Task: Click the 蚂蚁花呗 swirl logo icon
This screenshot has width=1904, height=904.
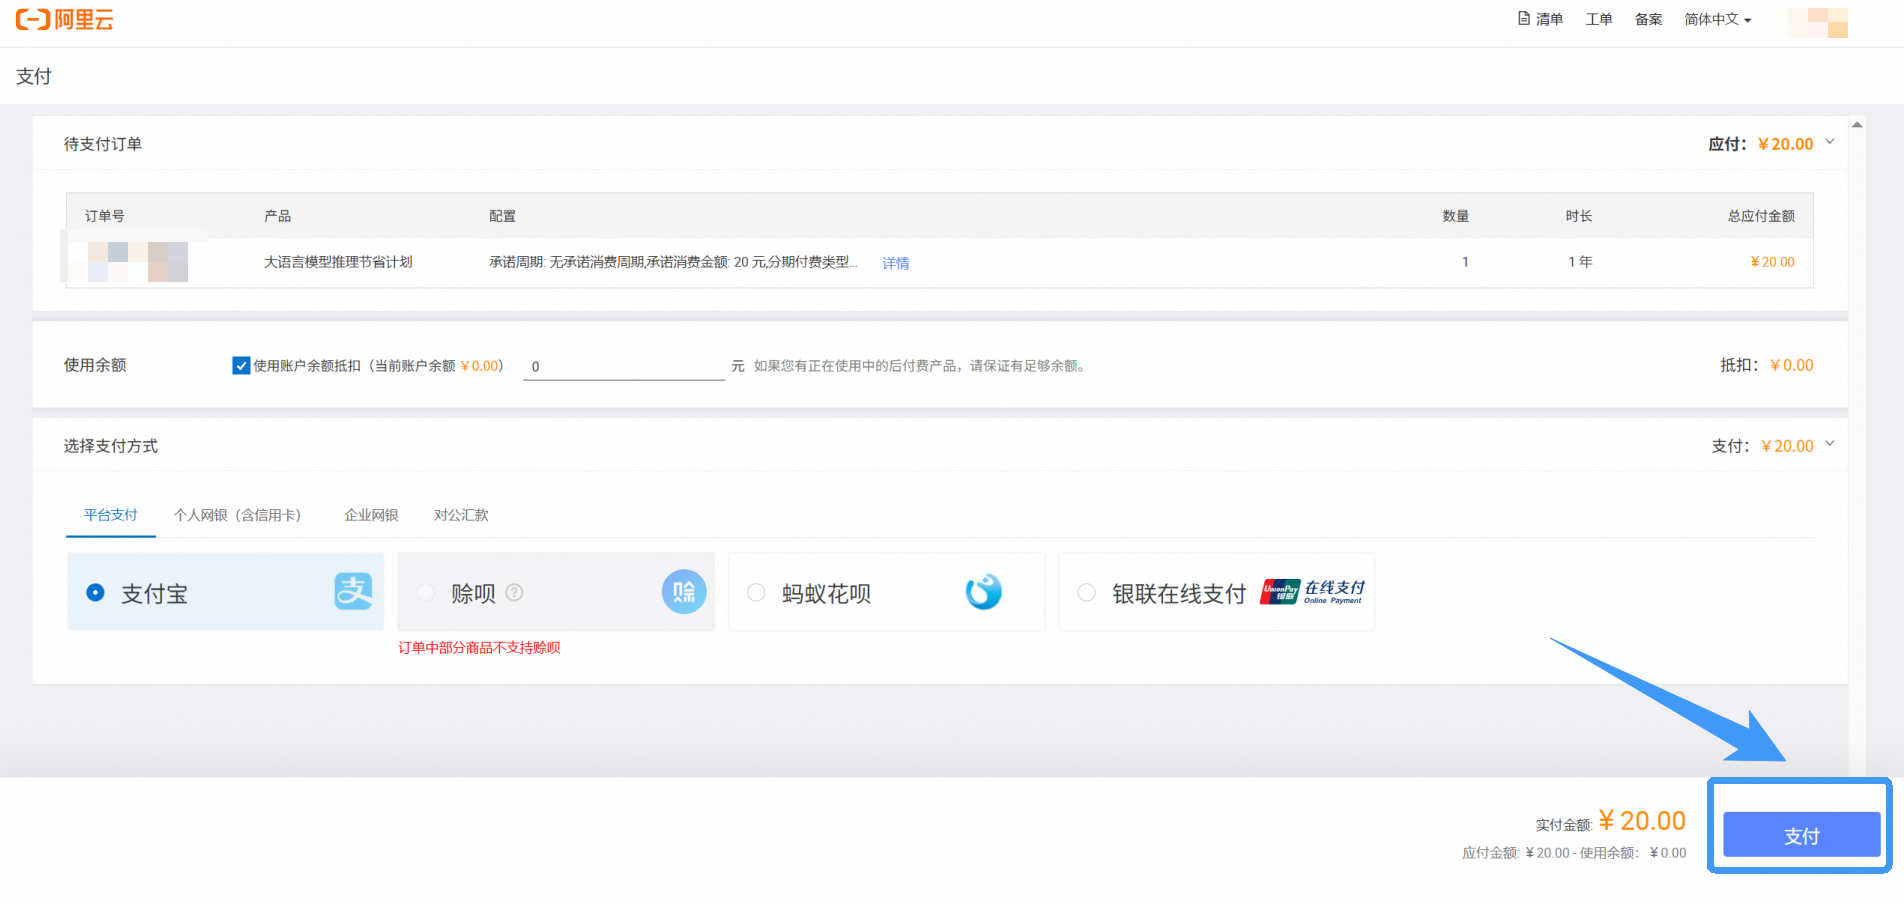Action: 984,592
